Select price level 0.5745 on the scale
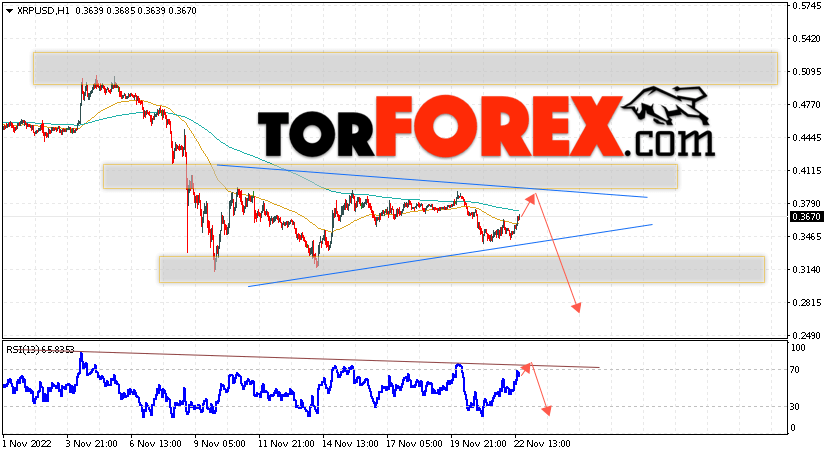The image size is (828, 455). click(x=806, y=6)
